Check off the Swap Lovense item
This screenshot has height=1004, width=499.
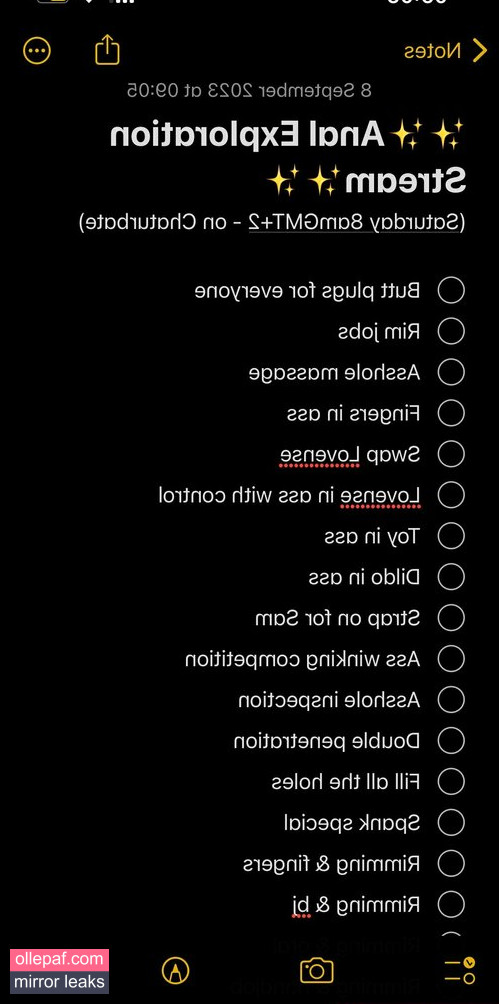[x=451, y=454]
